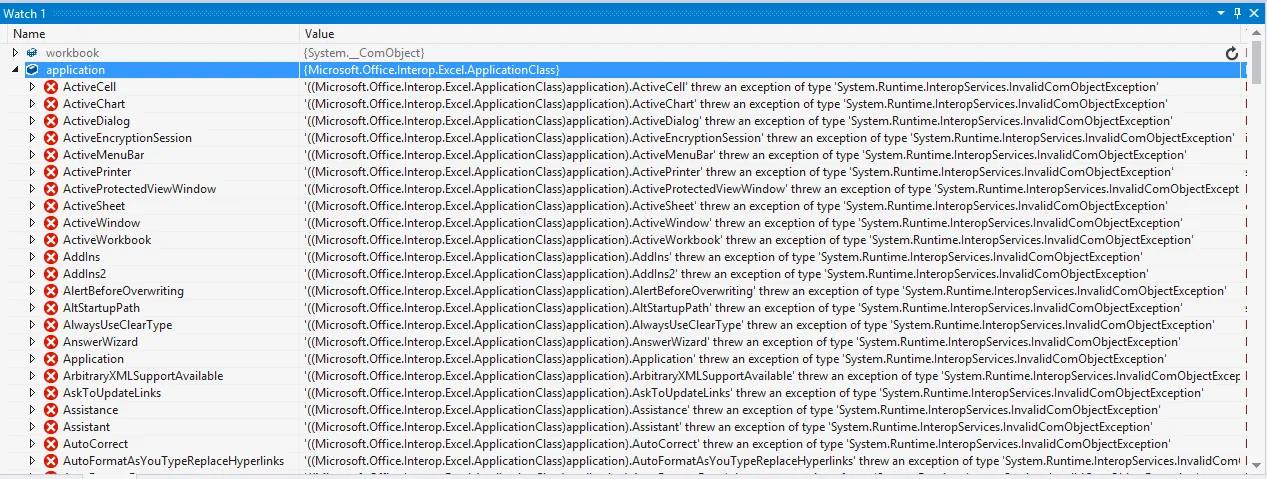
Task: Select the workbook row name
Action: 72,52
